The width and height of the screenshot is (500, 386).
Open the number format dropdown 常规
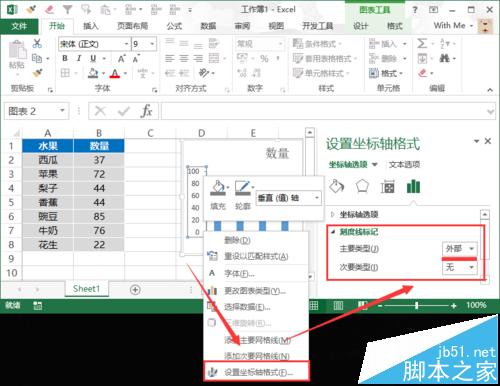280,44
